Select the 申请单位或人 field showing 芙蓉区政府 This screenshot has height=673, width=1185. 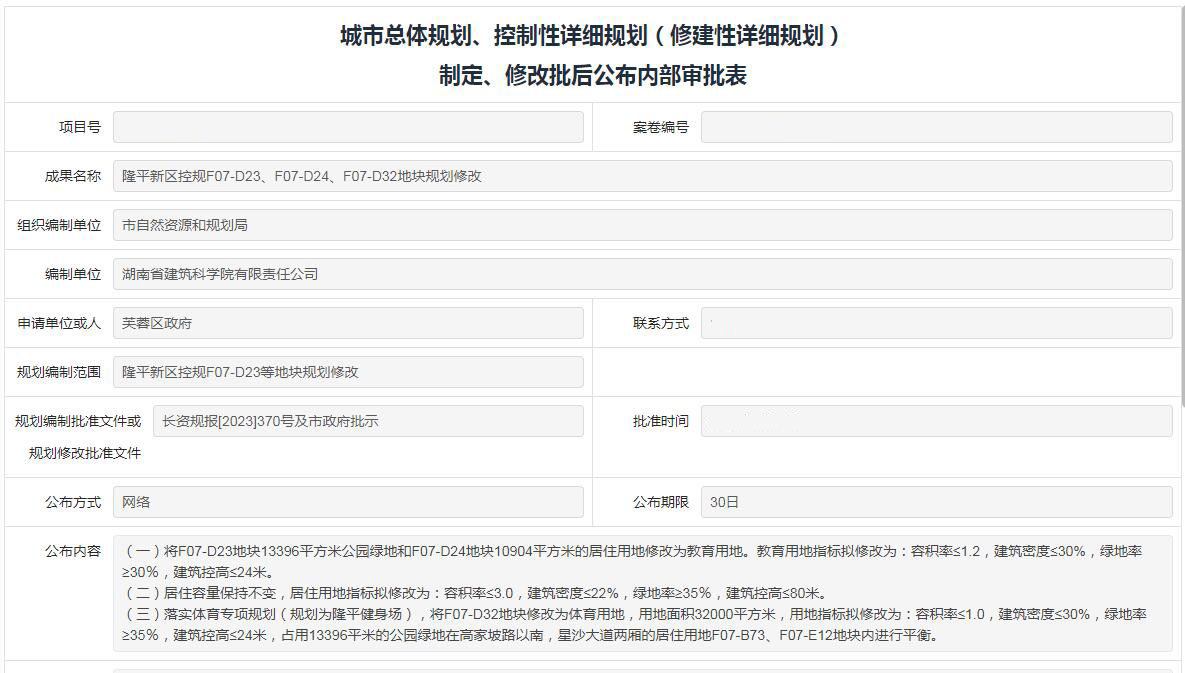coord(347,323)
